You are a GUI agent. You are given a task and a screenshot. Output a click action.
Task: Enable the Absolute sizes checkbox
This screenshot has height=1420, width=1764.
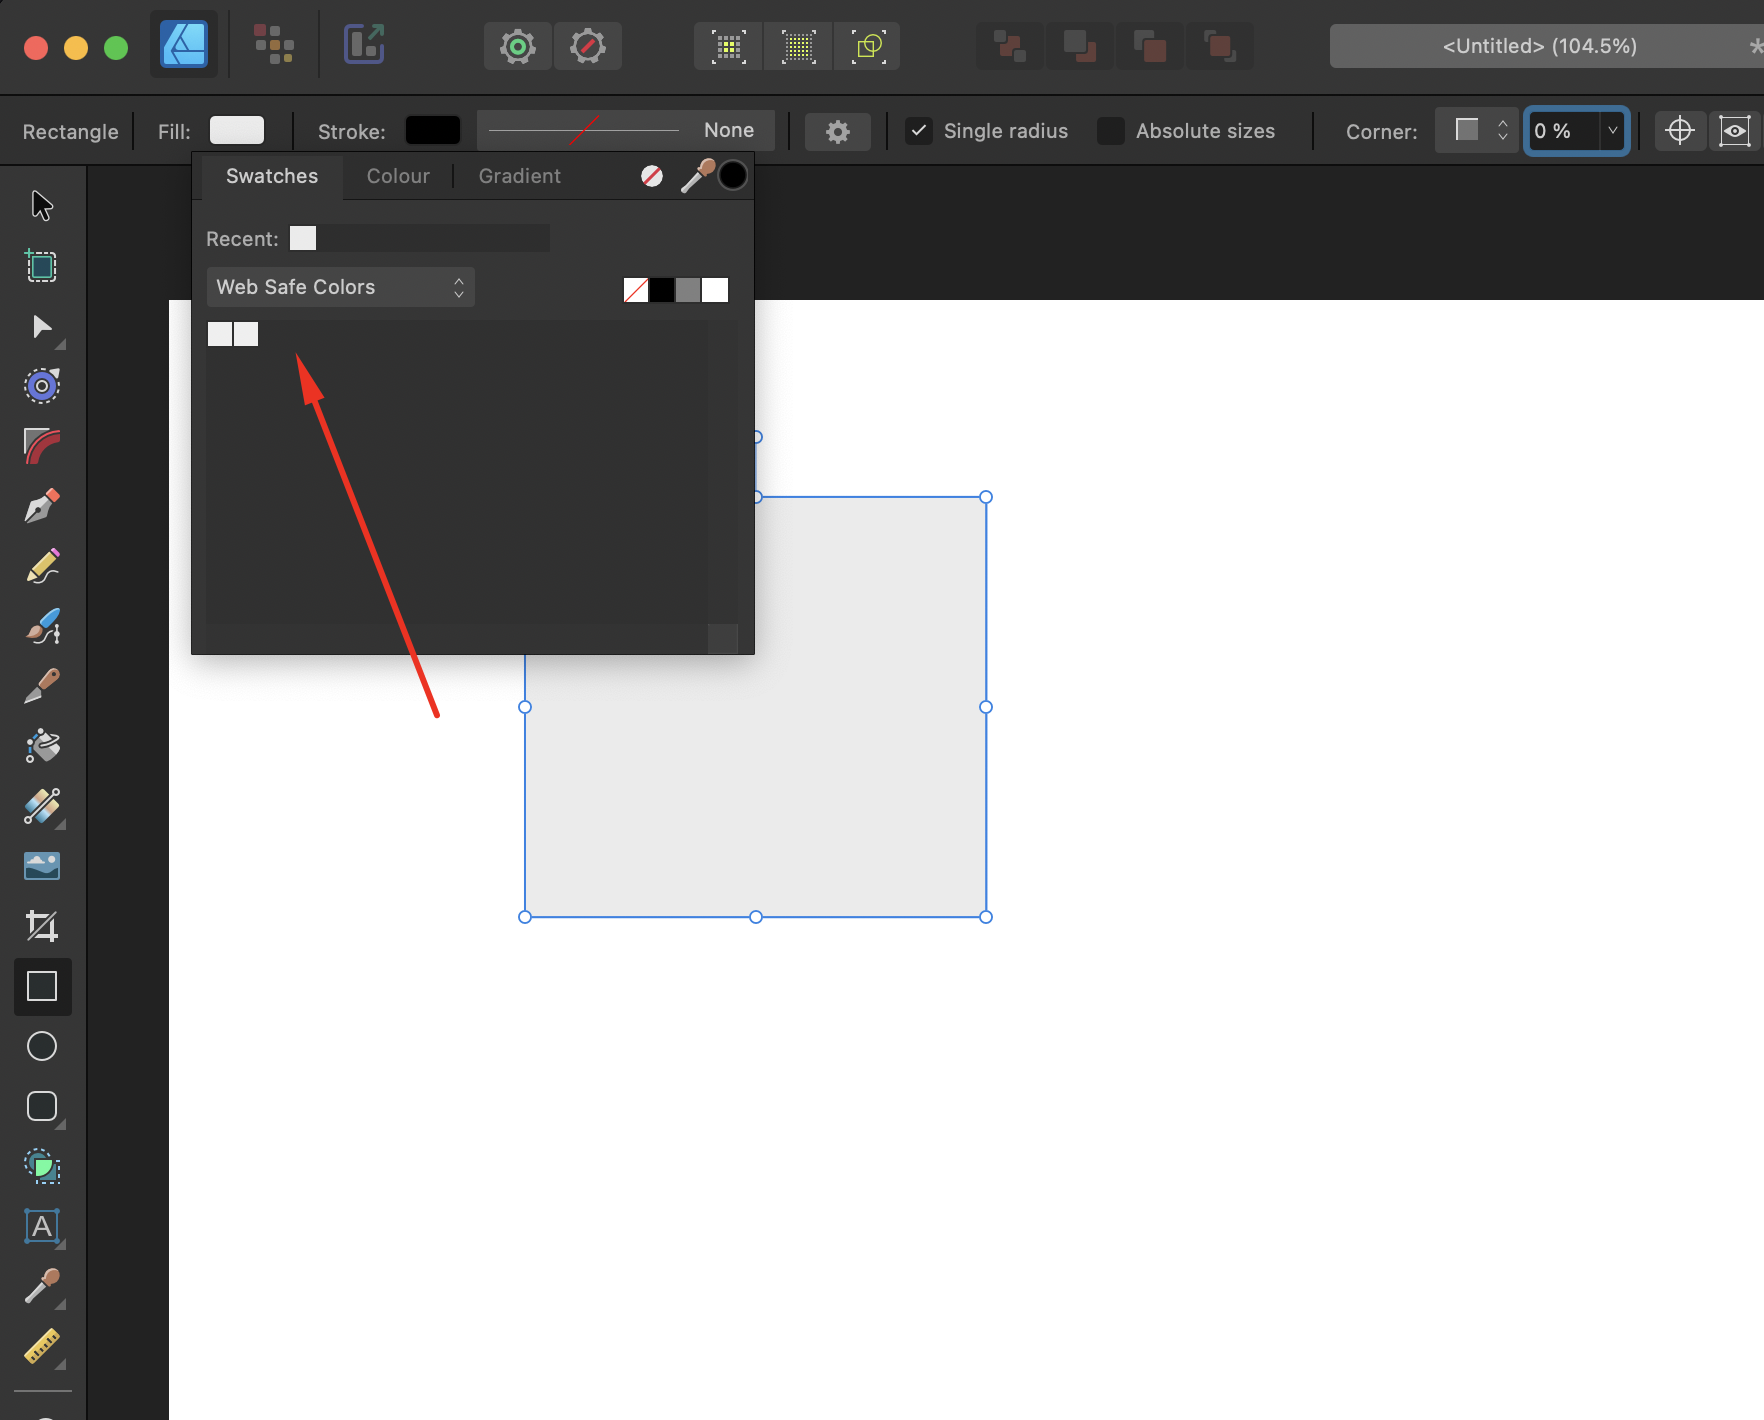pos(1111,131)
